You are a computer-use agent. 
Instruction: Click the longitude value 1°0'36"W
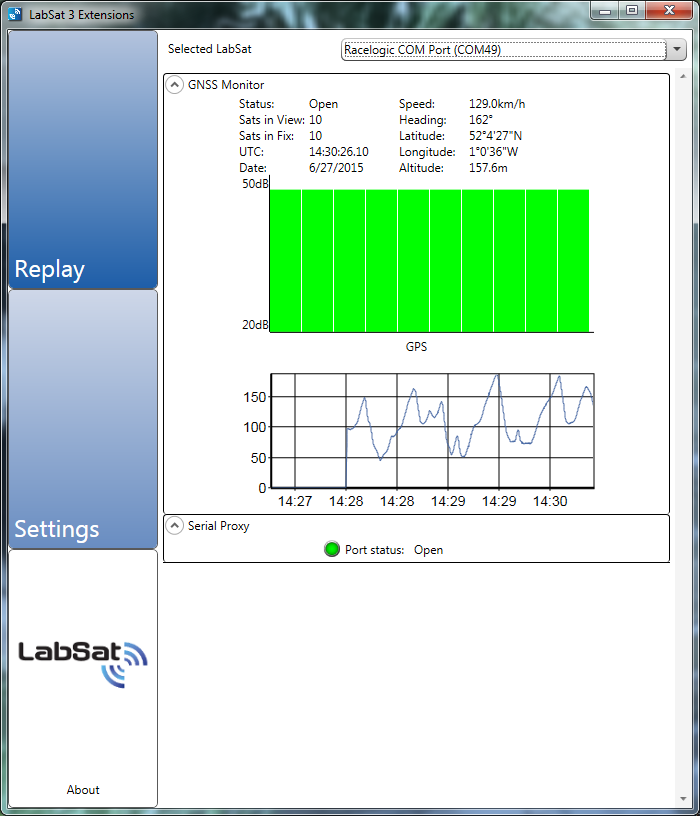point(493,151)
